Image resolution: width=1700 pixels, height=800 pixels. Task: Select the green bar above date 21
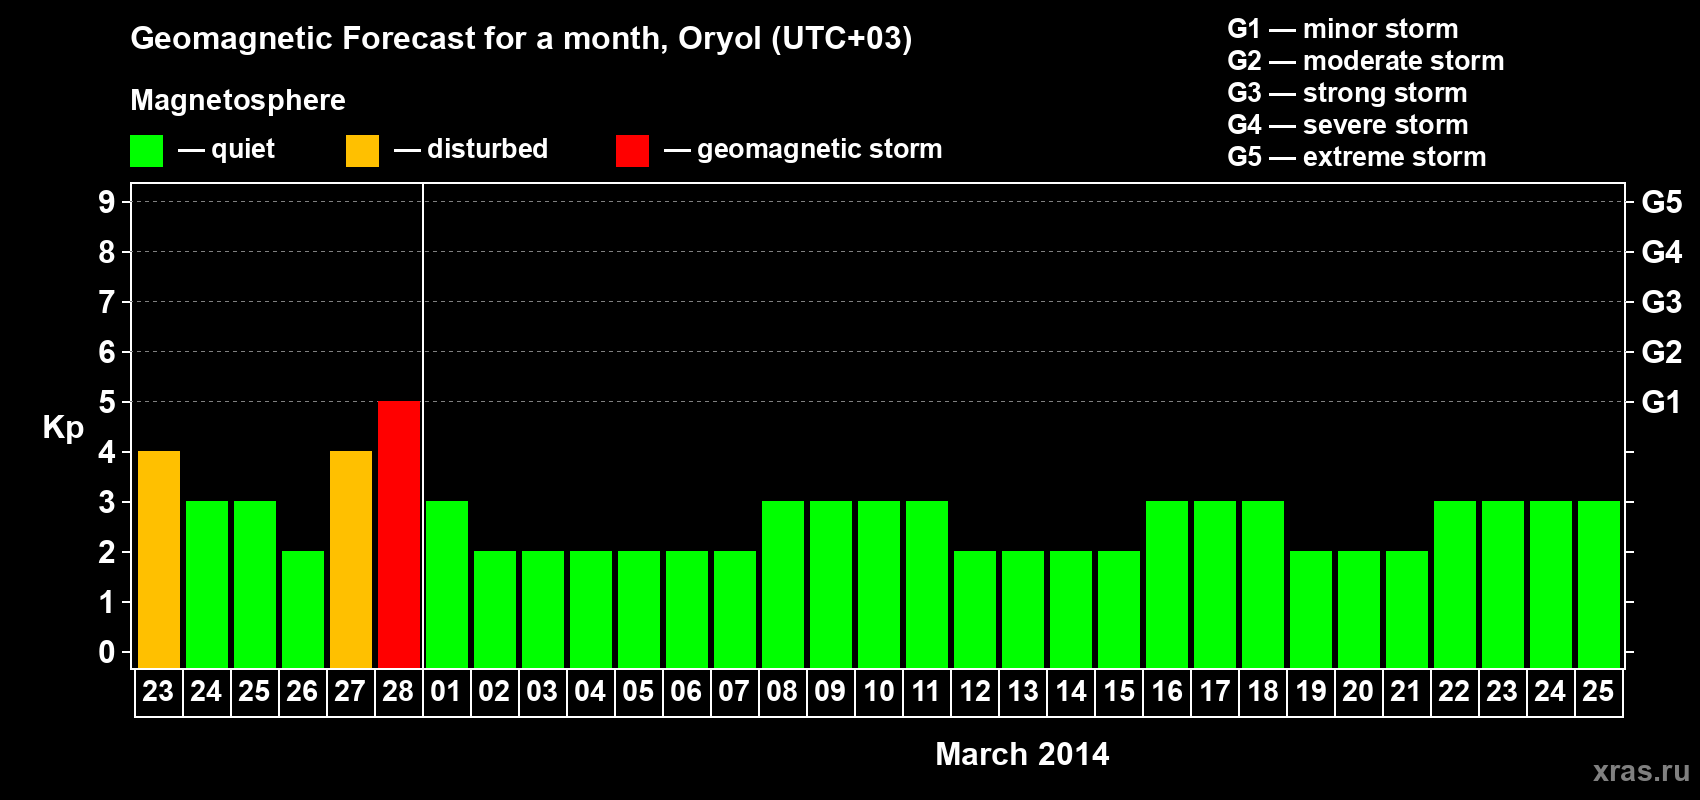coord(1407,610)
